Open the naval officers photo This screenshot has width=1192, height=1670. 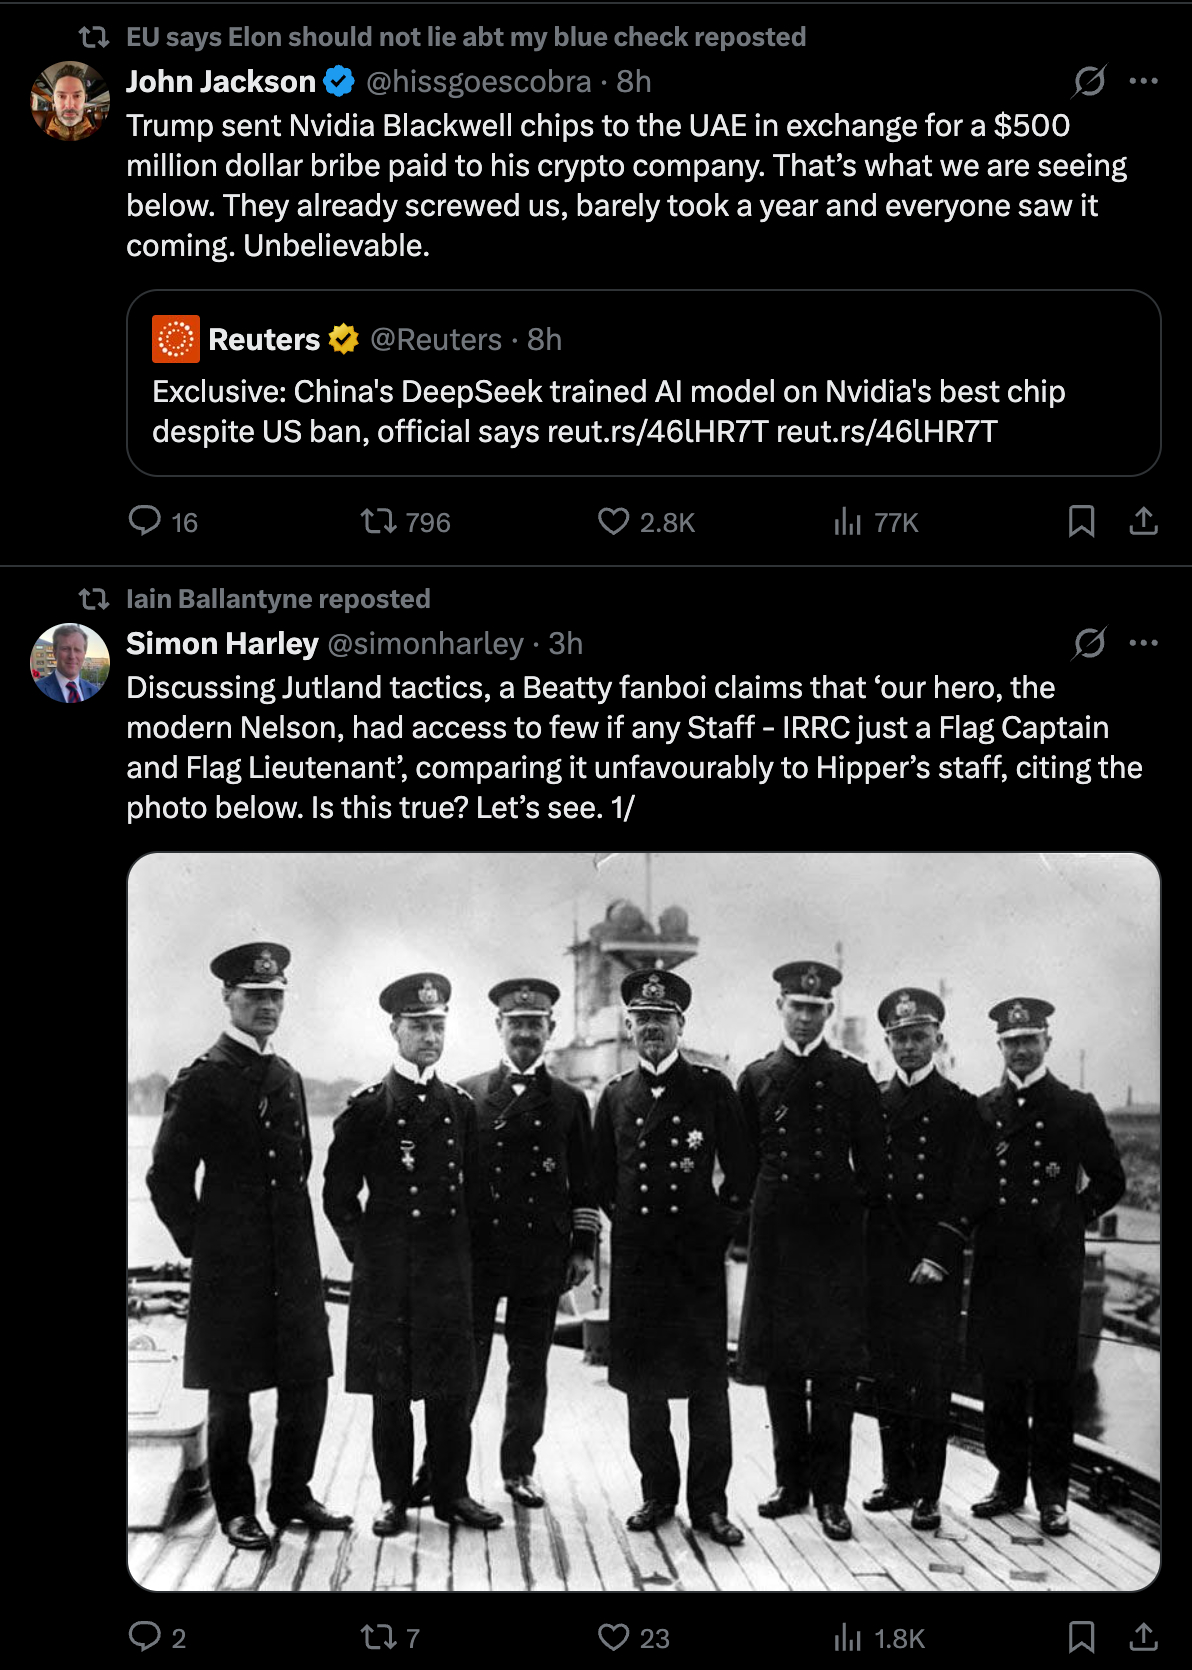[643, 1221]
